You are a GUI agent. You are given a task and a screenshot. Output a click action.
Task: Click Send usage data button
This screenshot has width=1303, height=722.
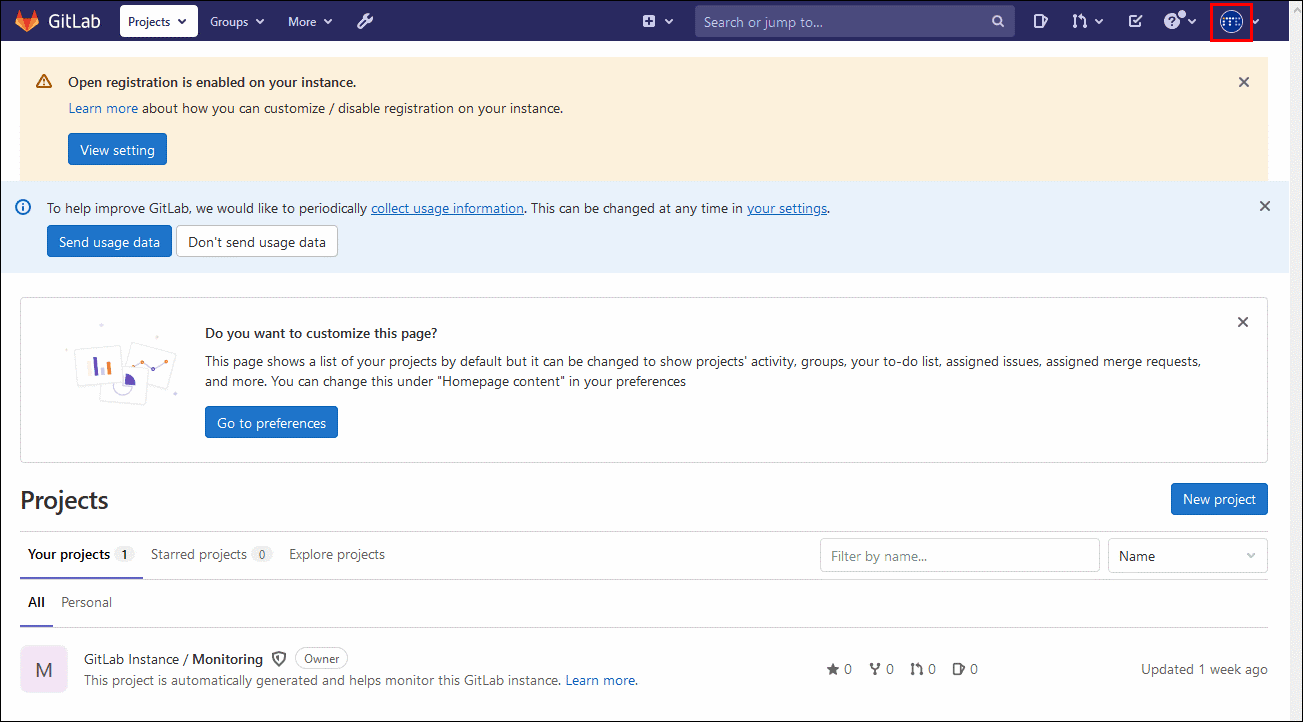click(109, 242)
